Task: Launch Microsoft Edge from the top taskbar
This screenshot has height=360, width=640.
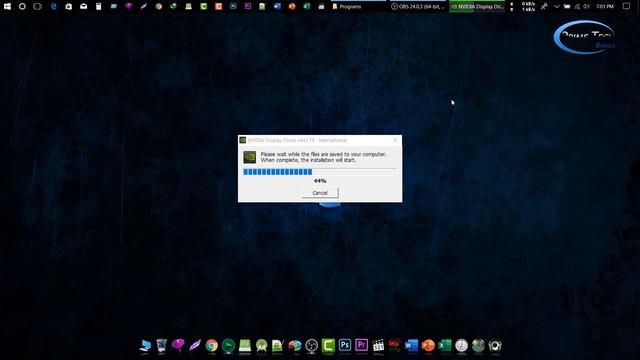Action: tap(53, 7)
